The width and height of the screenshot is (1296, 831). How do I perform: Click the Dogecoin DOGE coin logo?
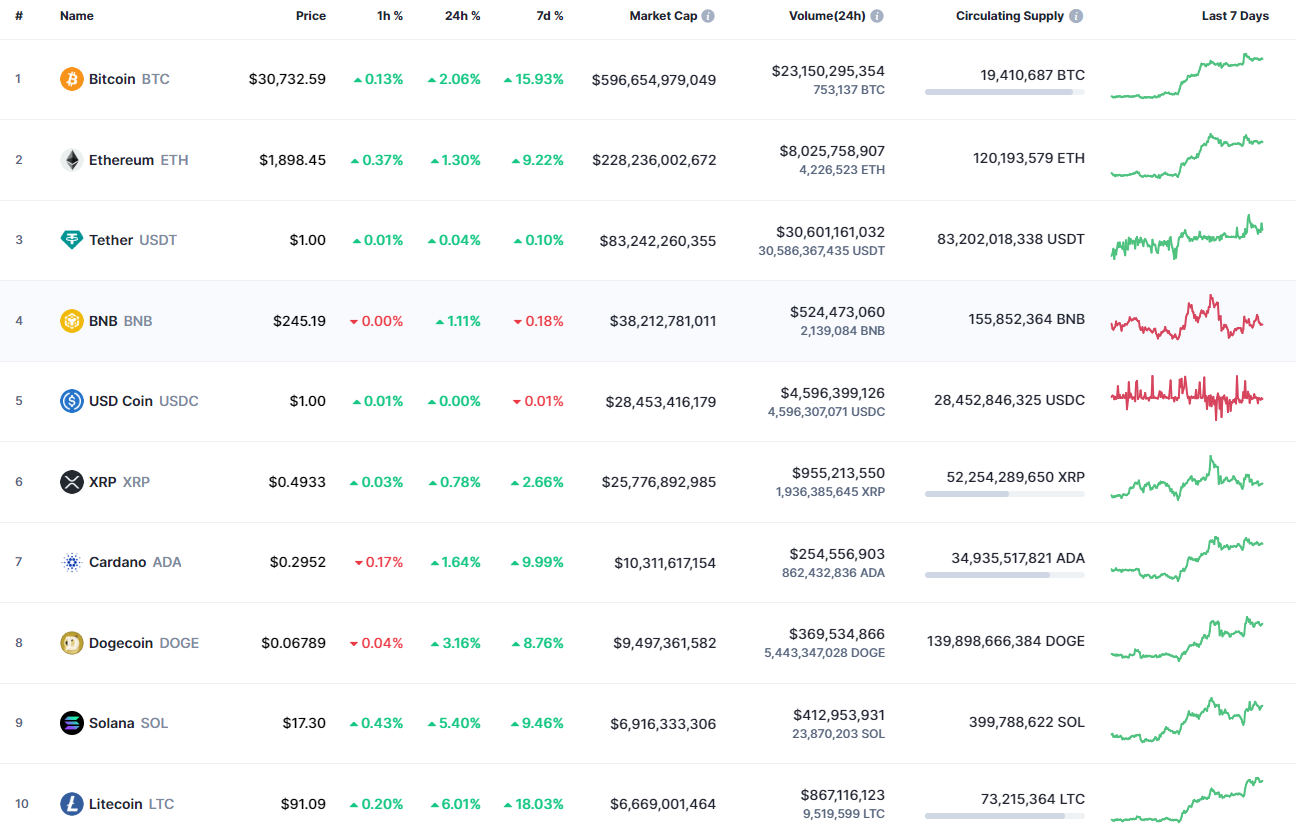click(x=70, y=643)
